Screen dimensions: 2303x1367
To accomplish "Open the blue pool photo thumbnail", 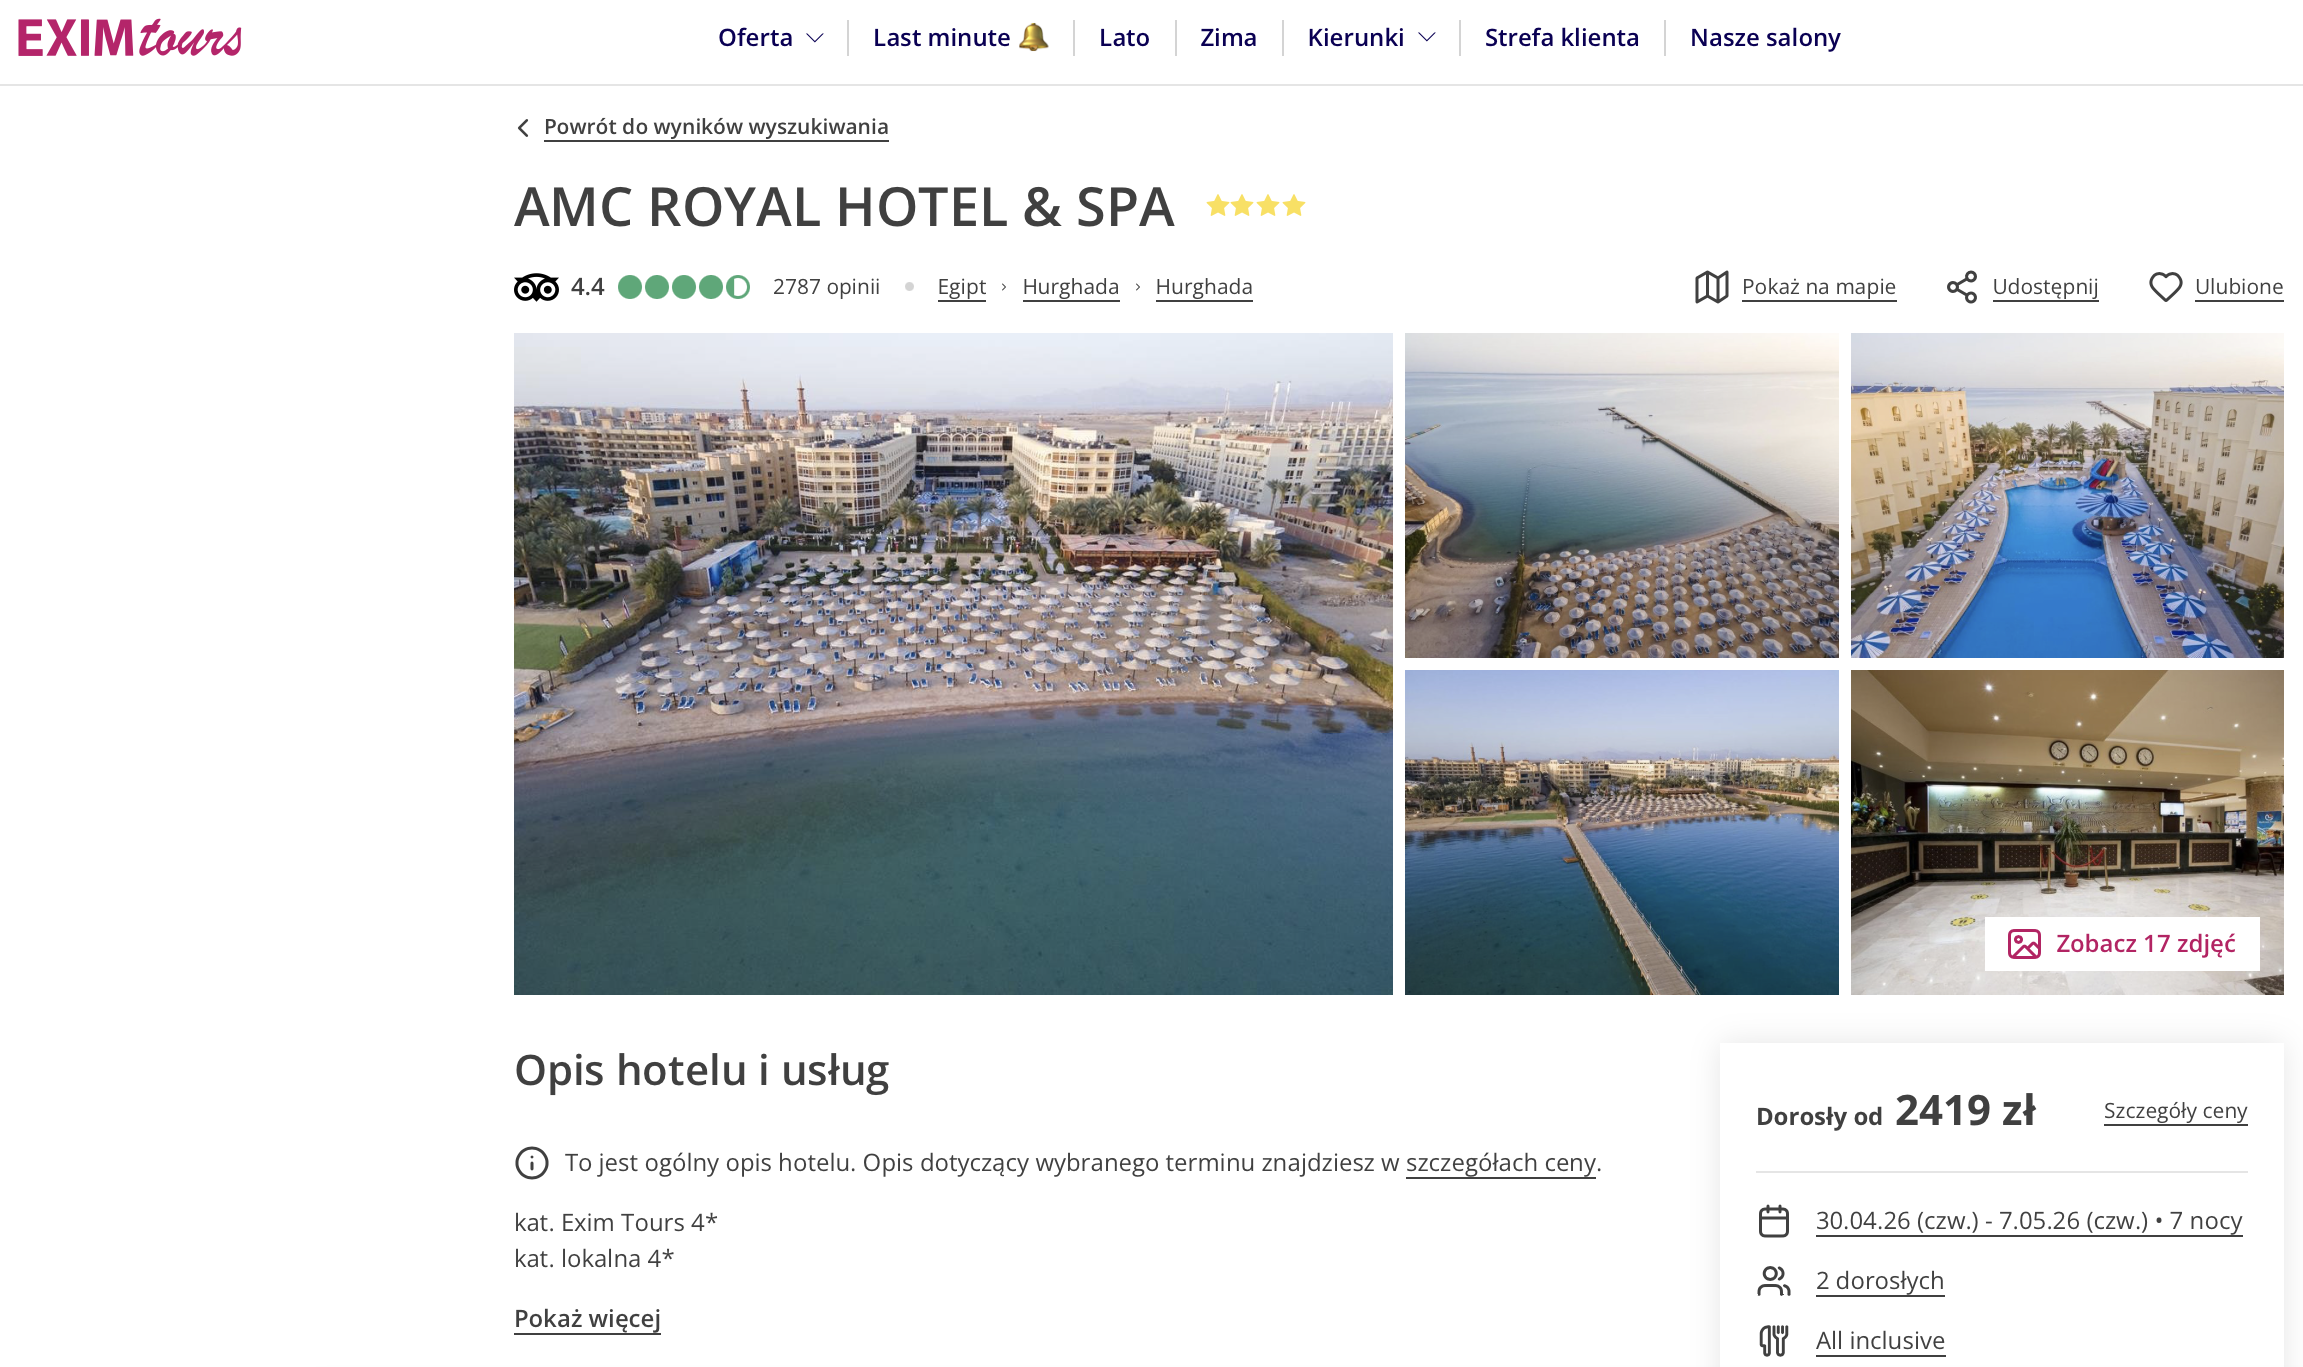I will [2066, 495].
